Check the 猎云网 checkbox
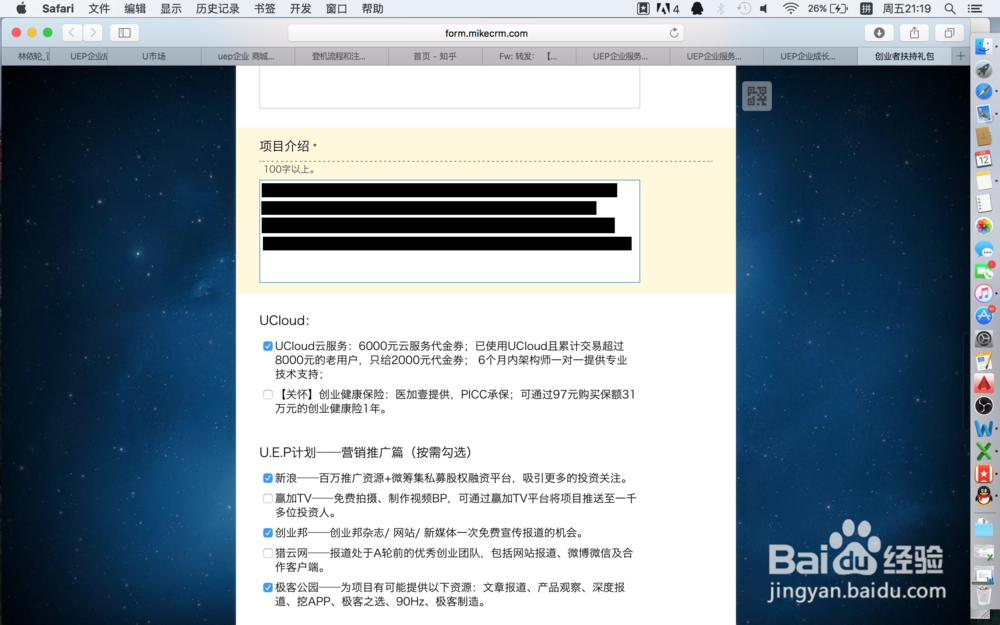1000x625 pixels. [x=268, y=554]
